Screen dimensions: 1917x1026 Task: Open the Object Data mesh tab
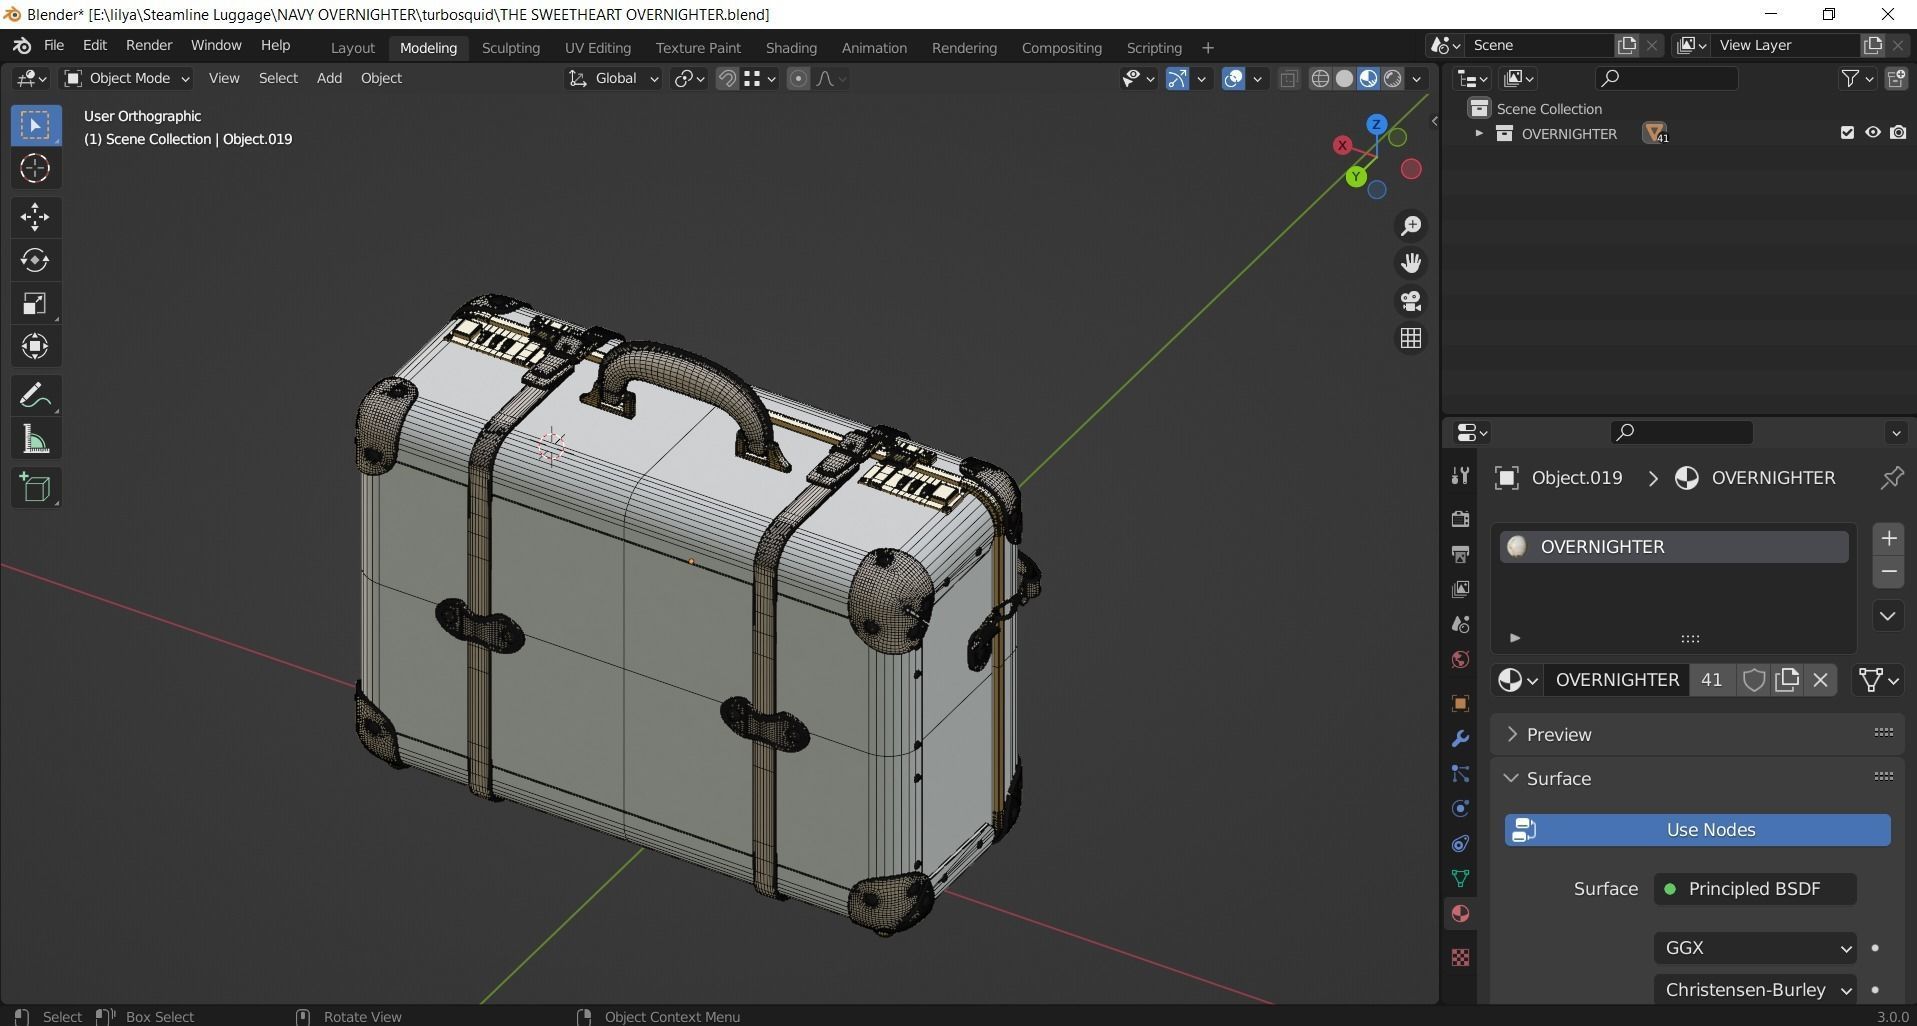pos(1460,879)
